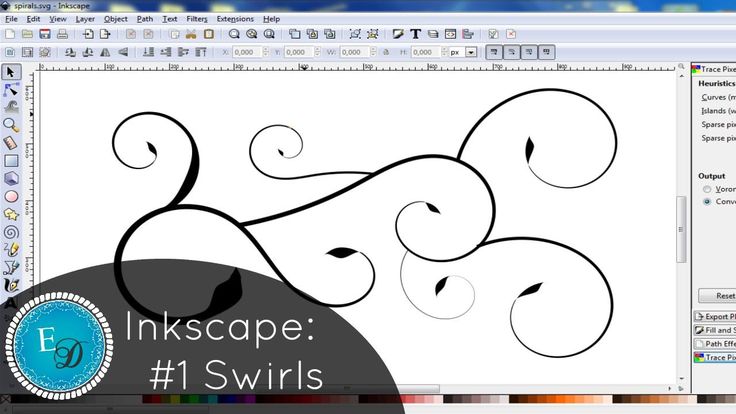736x414 pixels.
Task: Toggle third scale-affect button in controls bar
Action: (x=529, y=52)
